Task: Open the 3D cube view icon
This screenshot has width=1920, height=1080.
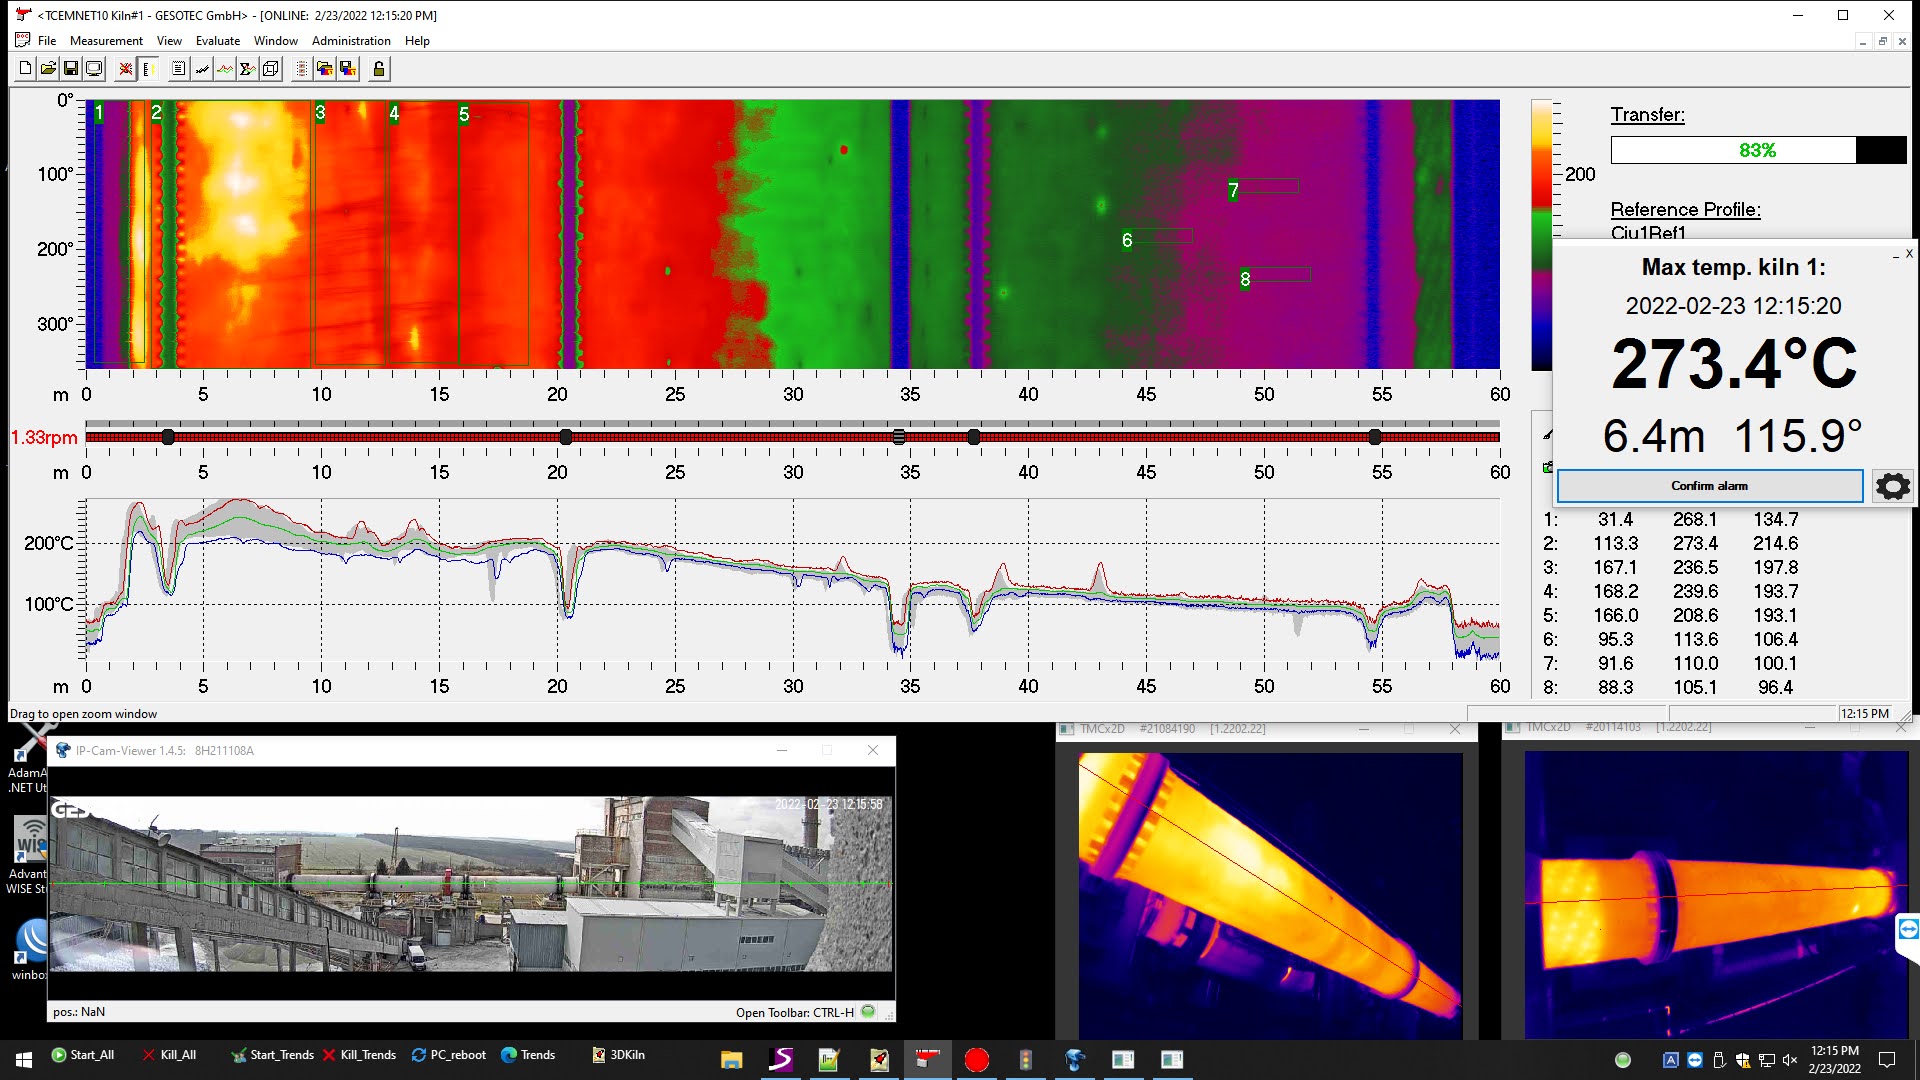Action: (270, 69)
